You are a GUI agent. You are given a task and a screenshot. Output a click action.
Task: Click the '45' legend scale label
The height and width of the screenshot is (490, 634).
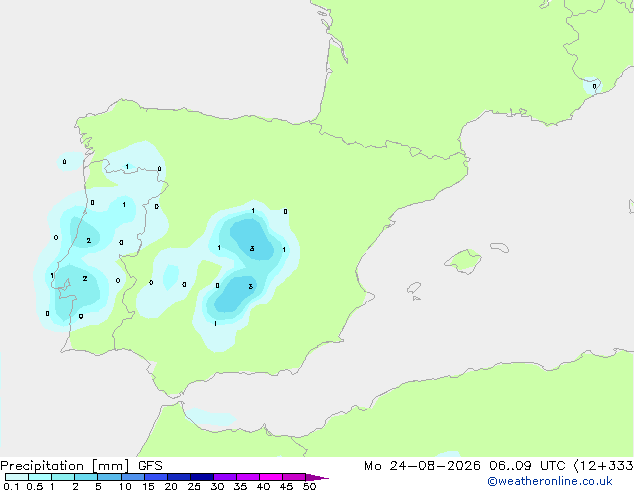[286, 486]
